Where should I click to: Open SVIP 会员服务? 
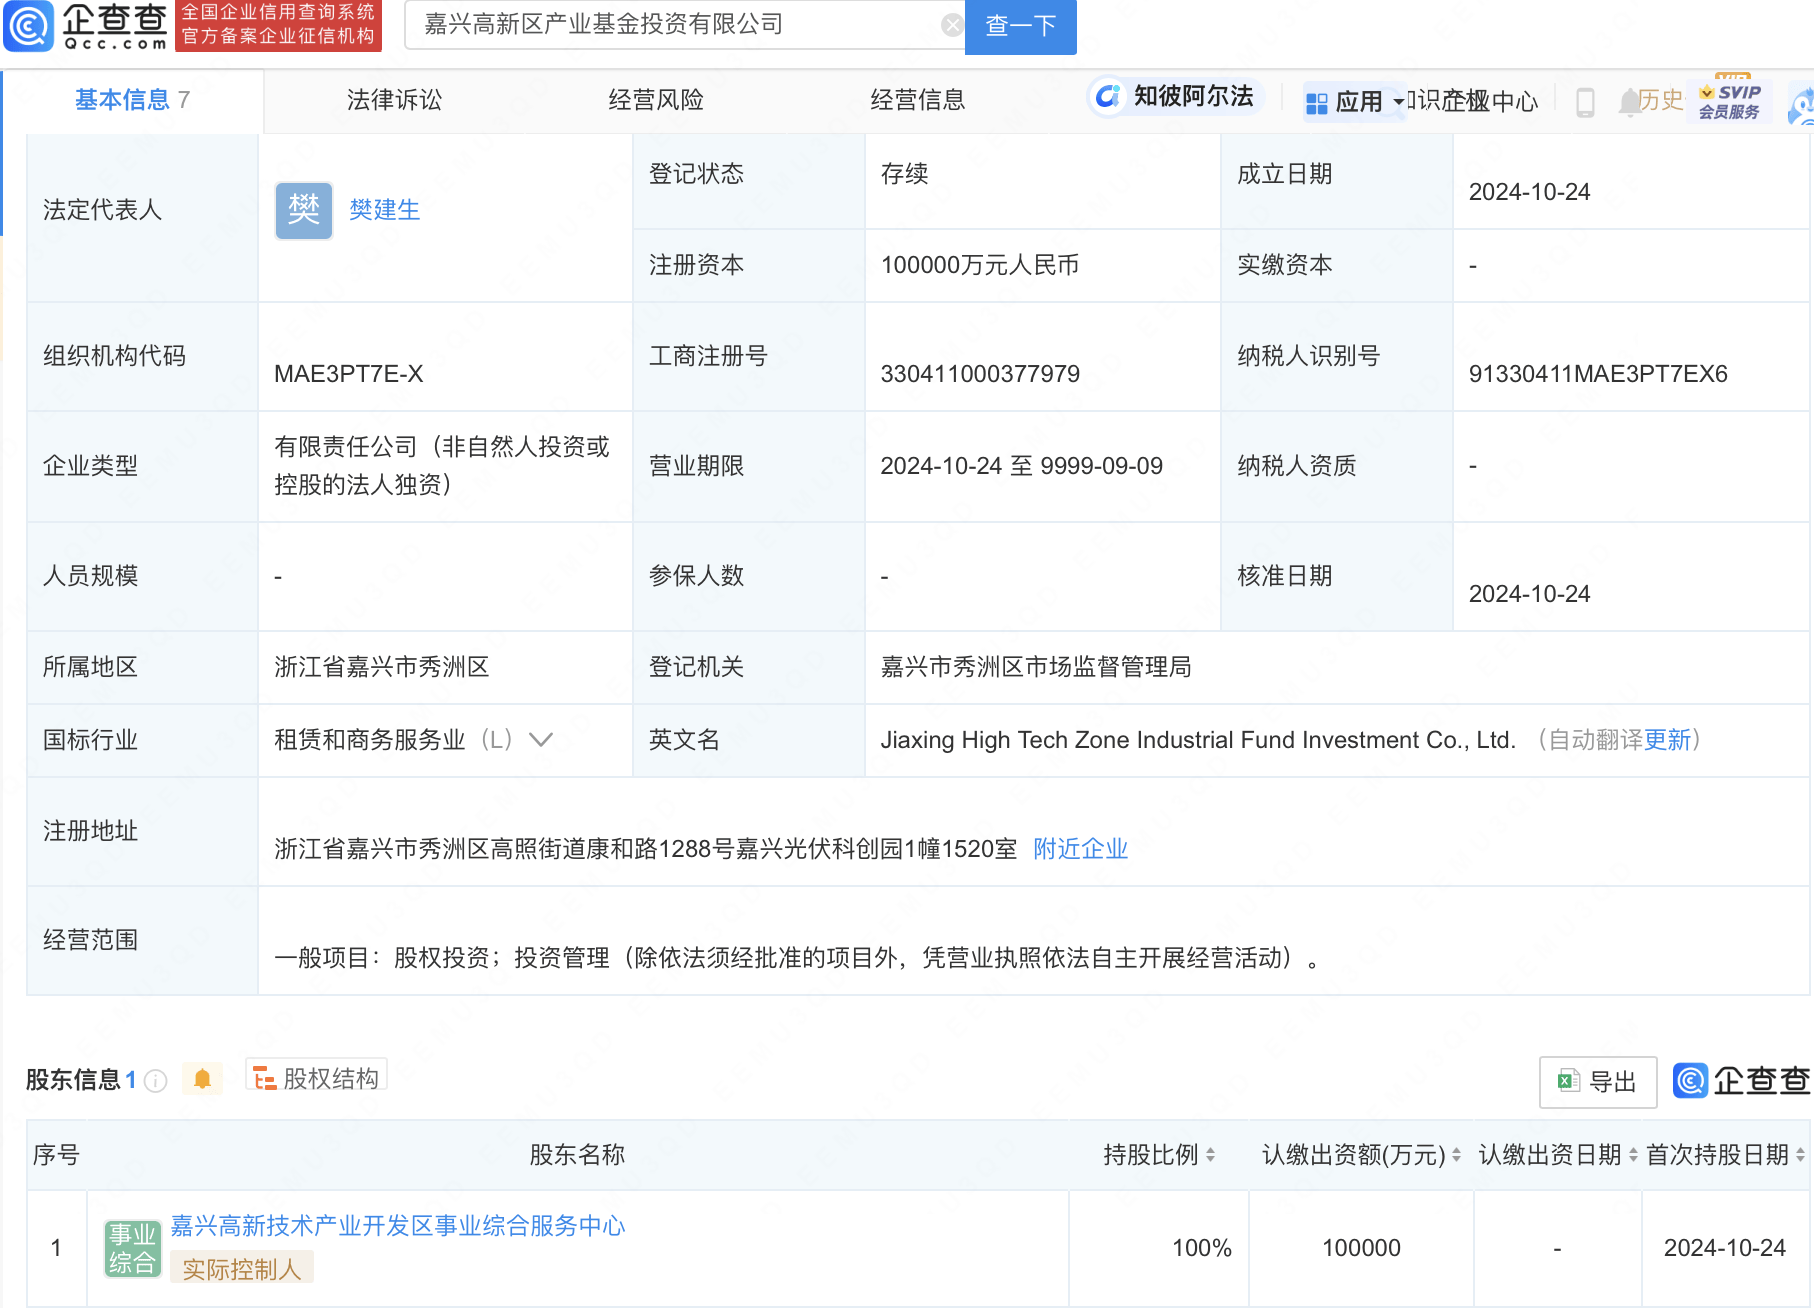tap(1730, 100)
